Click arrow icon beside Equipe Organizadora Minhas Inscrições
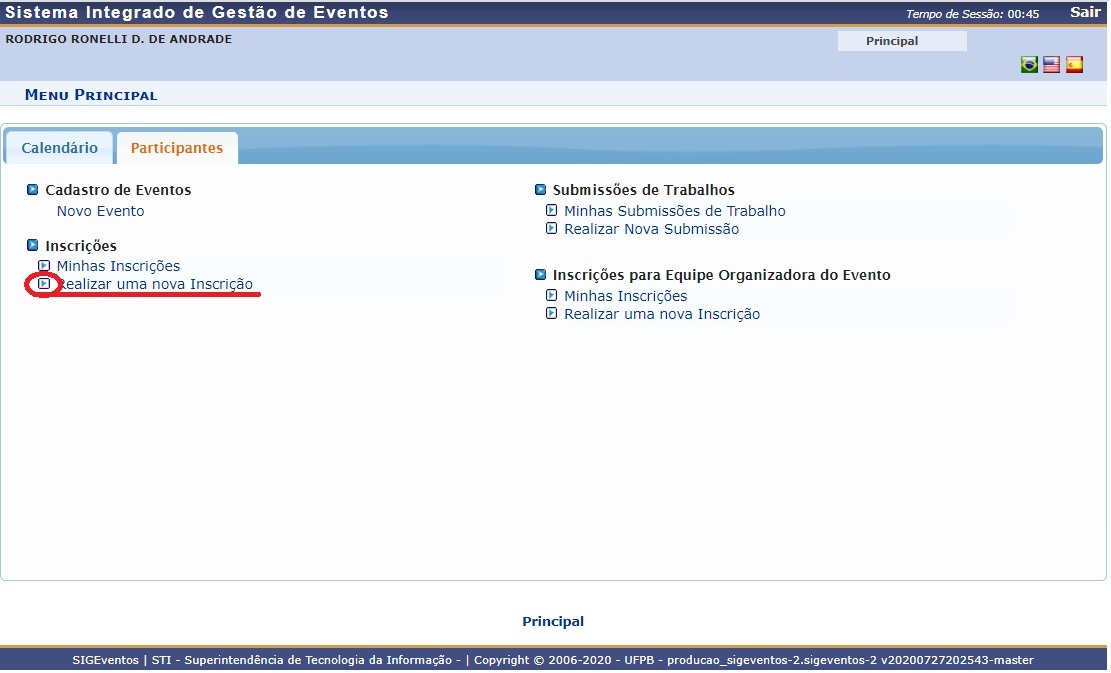Viewport: 1111px width, 673px height. (551, 296)
